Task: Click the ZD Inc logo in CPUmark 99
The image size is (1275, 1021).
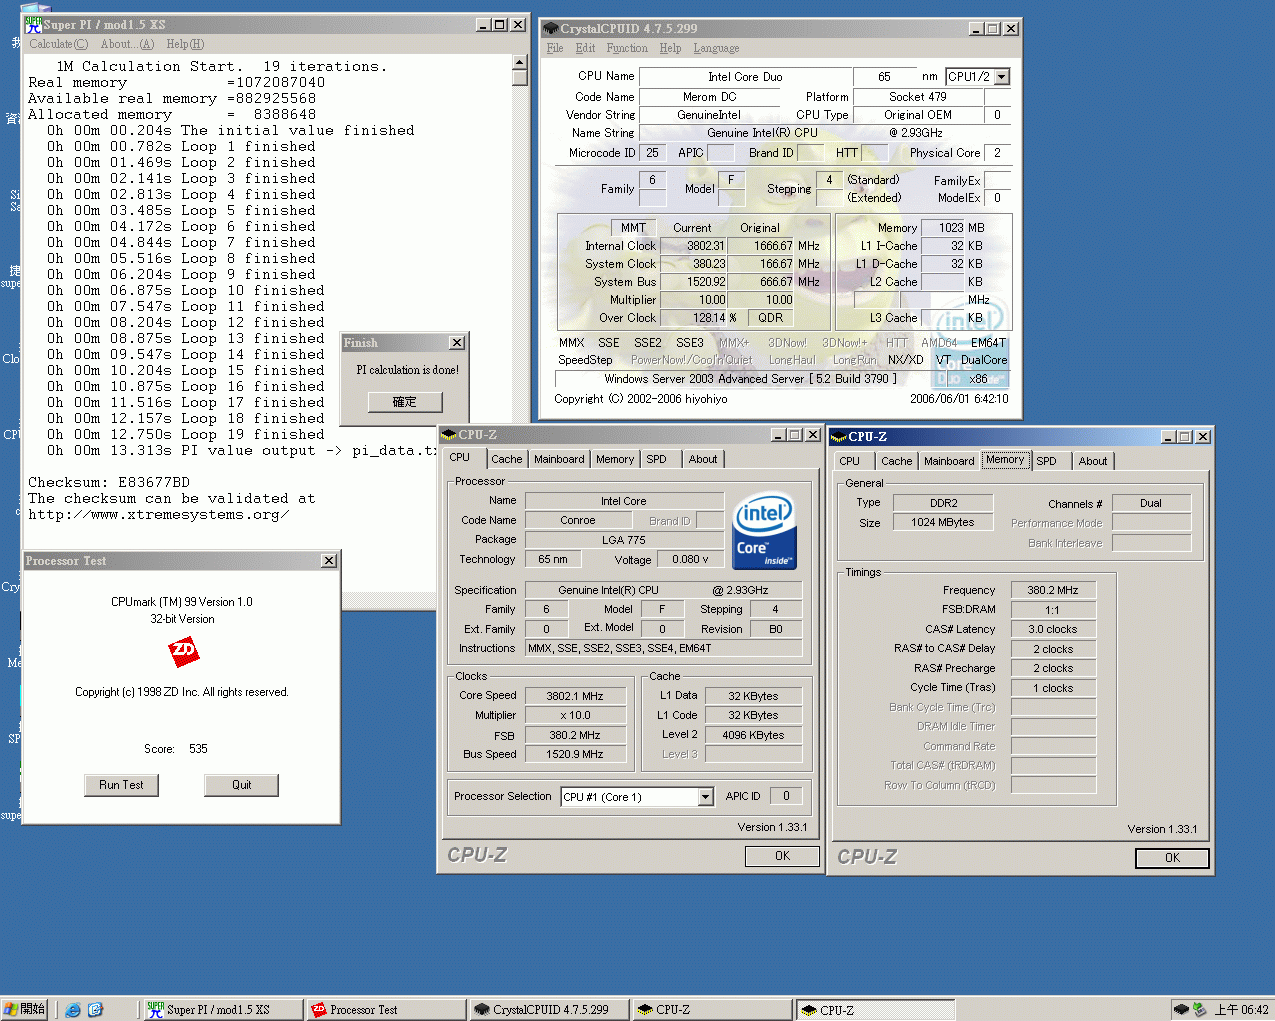Action: click(x=183, y=651)
